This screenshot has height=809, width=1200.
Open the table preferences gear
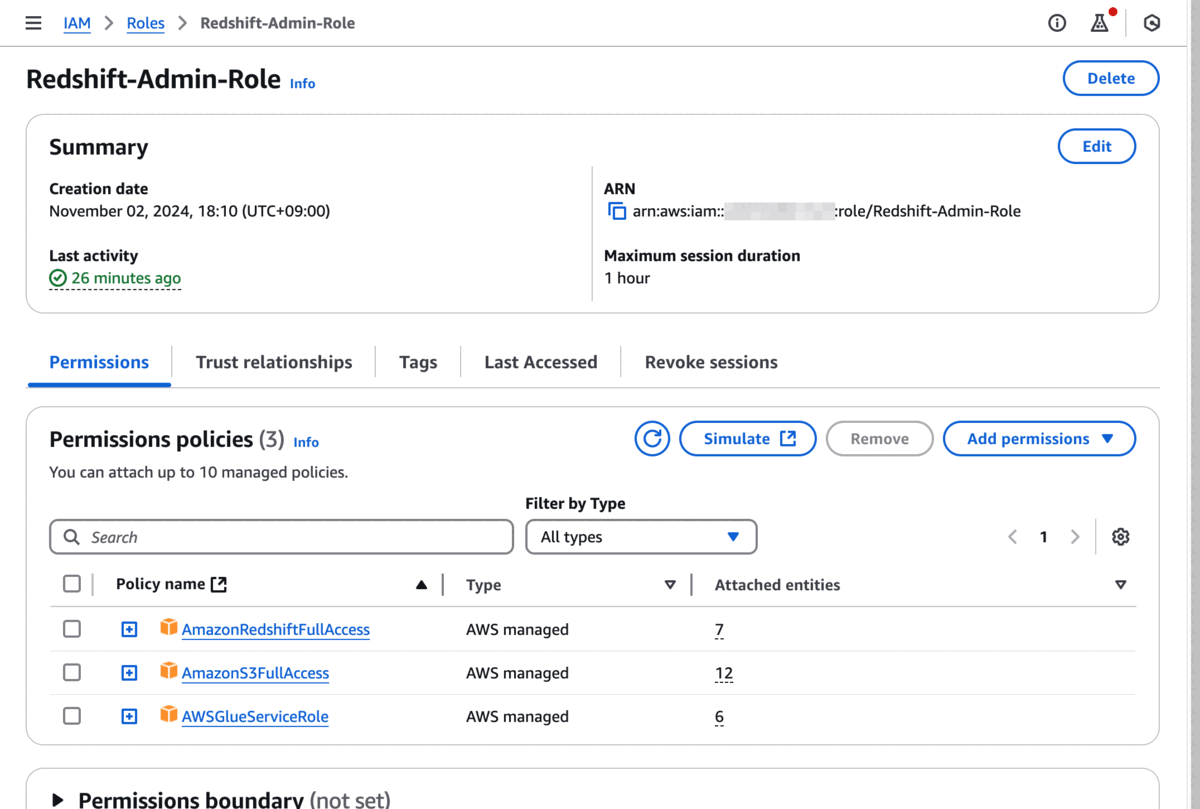pos(1120,537)
